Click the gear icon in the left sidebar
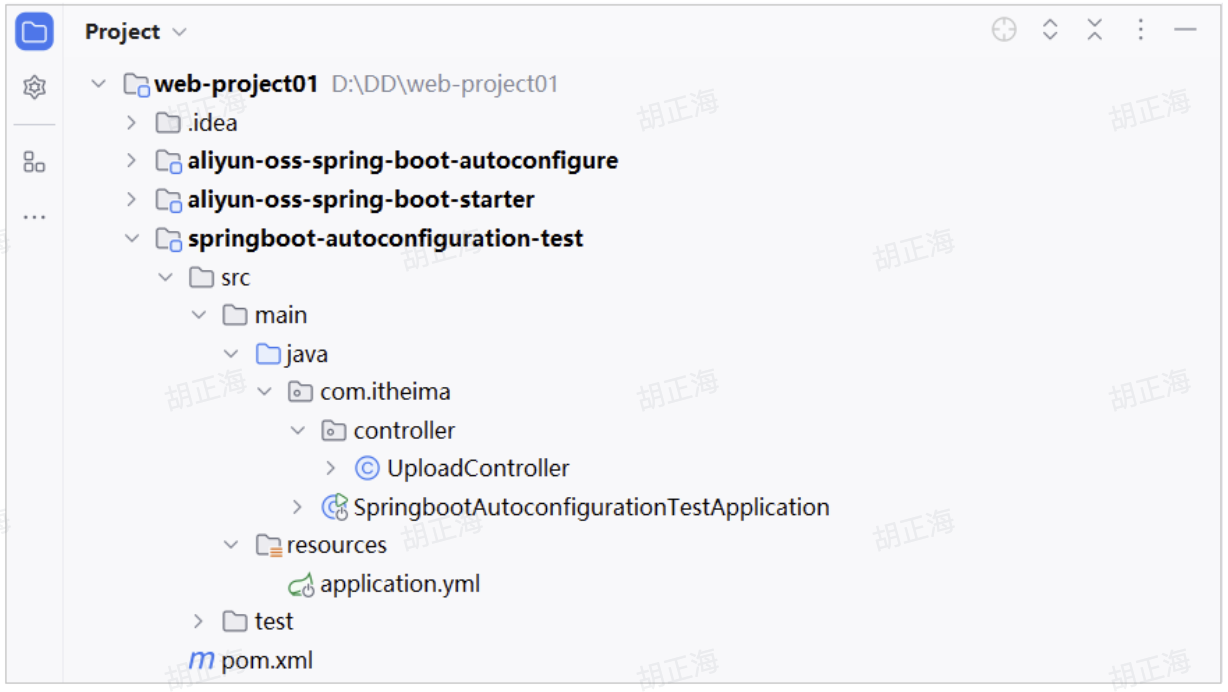 tap(34, 85)
